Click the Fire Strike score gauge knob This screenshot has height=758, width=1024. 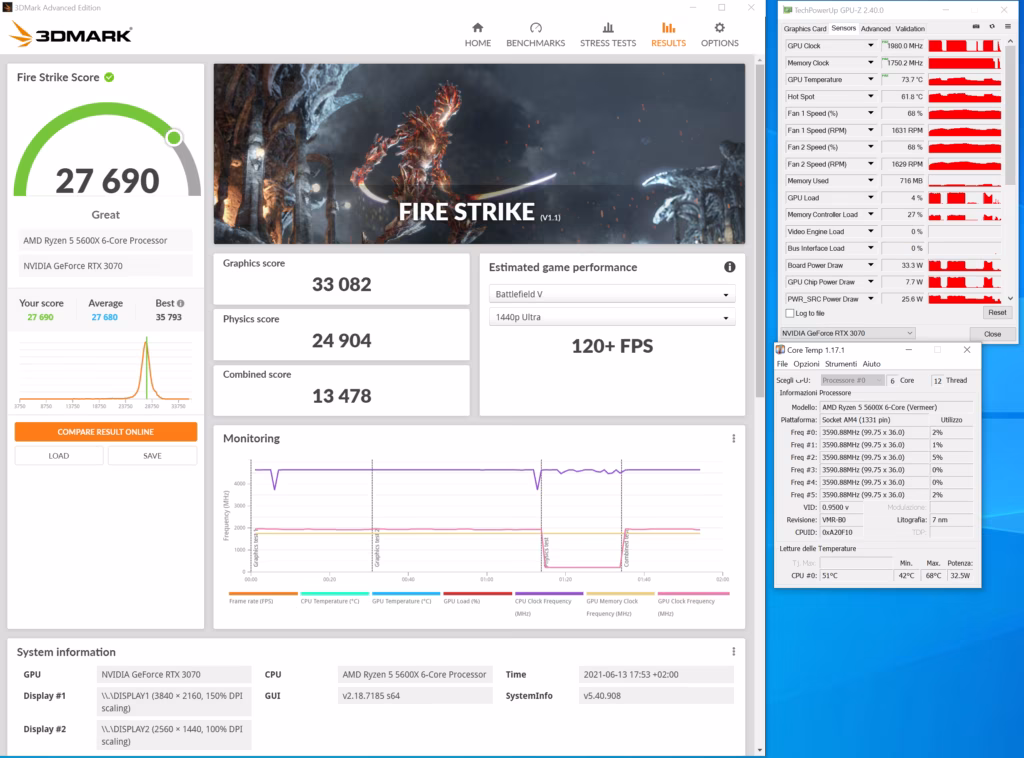(174, 138)
